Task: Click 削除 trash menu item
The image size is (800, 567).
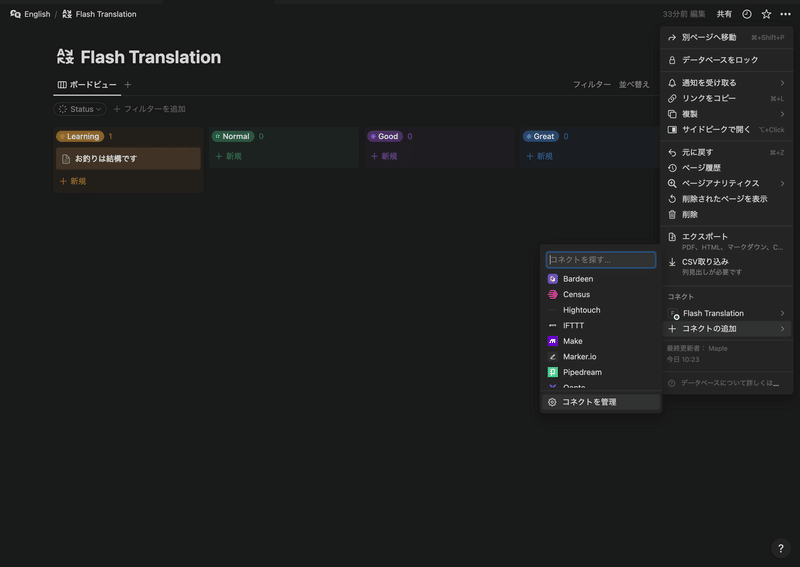Action: [727, 214]
